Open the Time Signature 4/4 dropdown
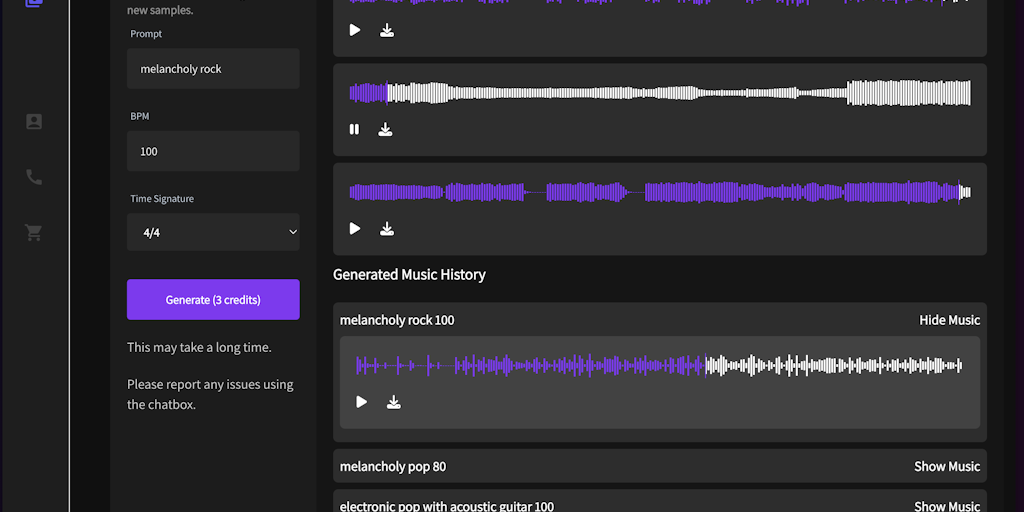 click(x=213, y=232)
